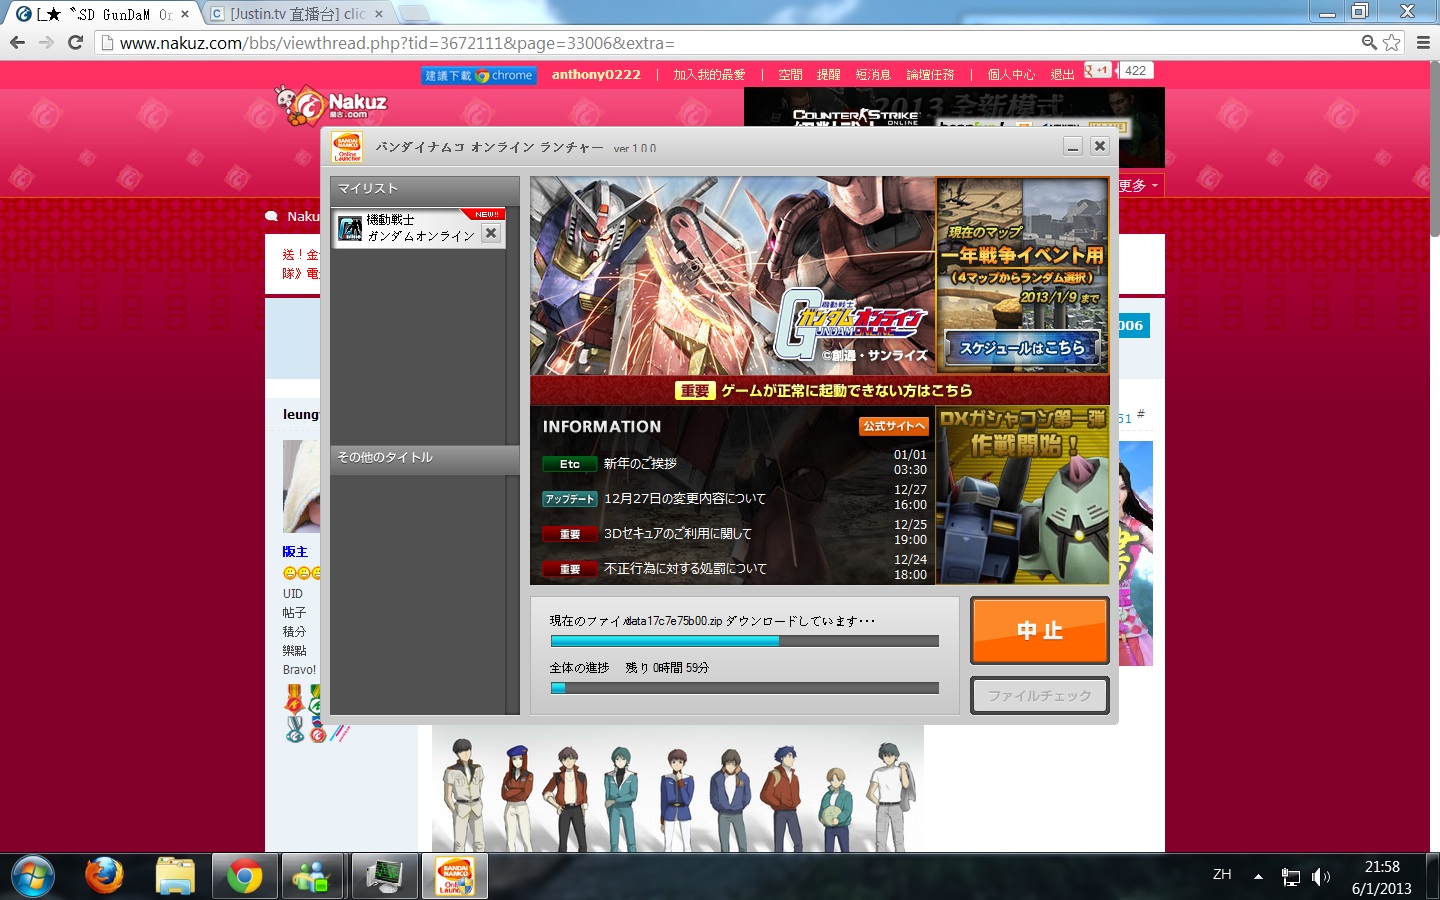Open the 不正行為に対する処罰について notice
Image resolution: width=1440 pixels, height=900 pixels.
click(x=685, y=568)
